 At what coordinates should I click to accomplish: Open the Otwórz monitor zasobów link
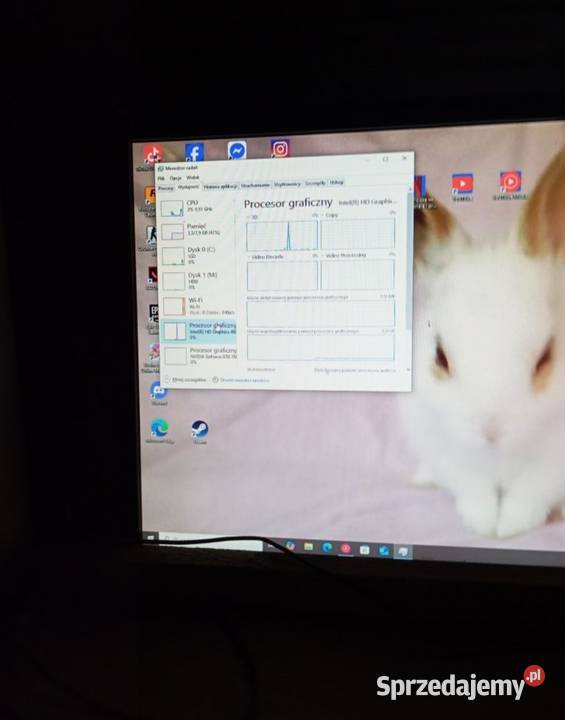241,380
